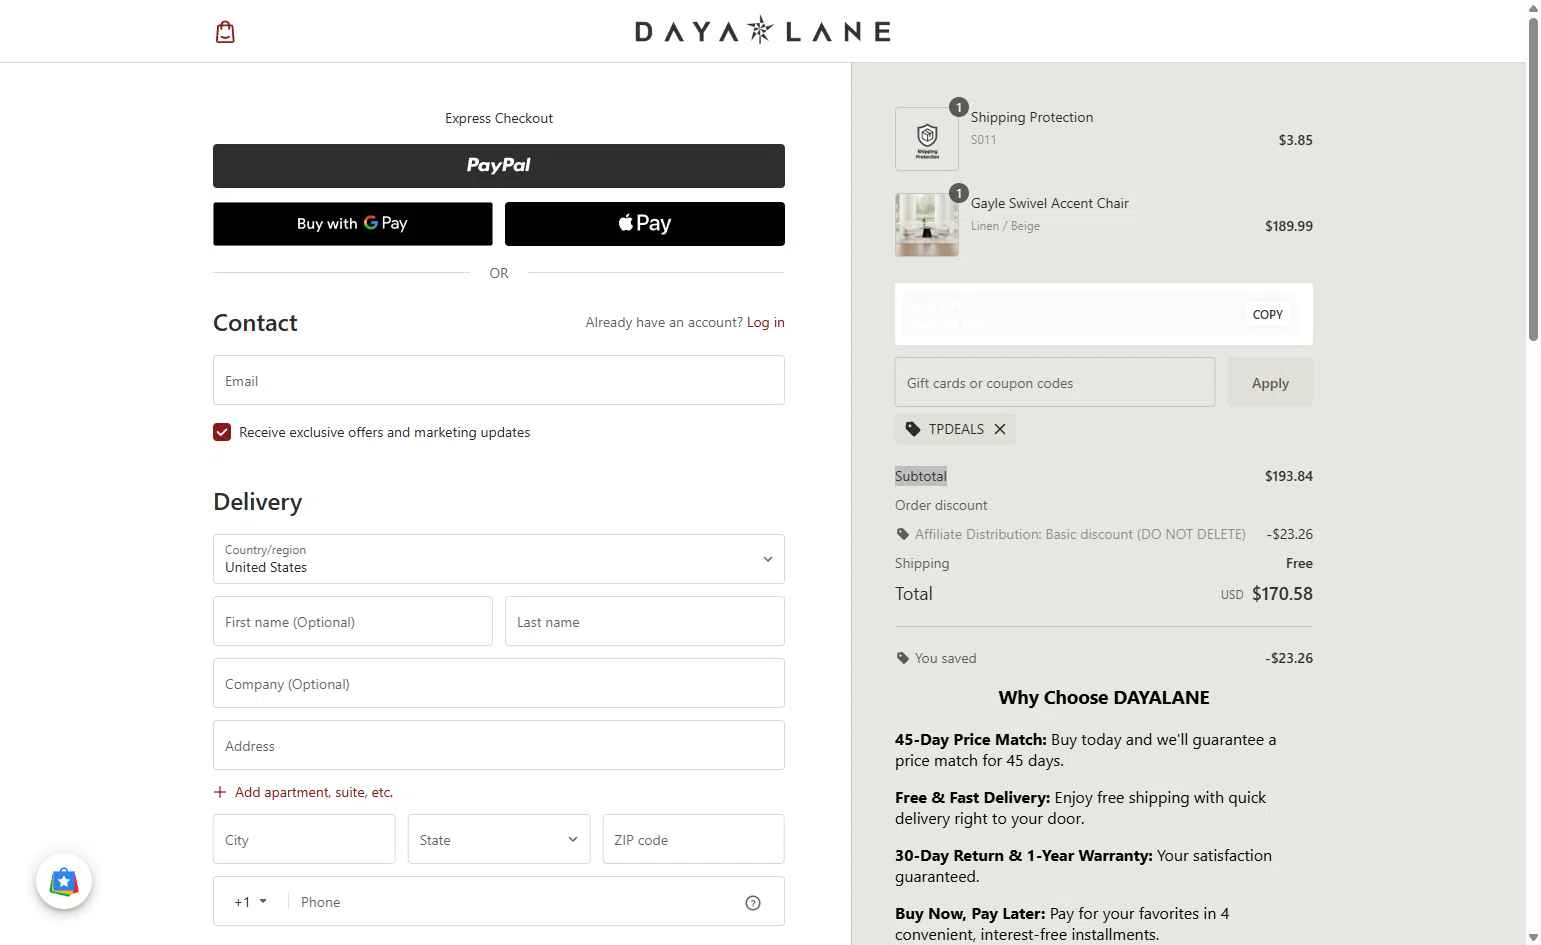Click the scrollbar up arrow

click(1533, 8)
